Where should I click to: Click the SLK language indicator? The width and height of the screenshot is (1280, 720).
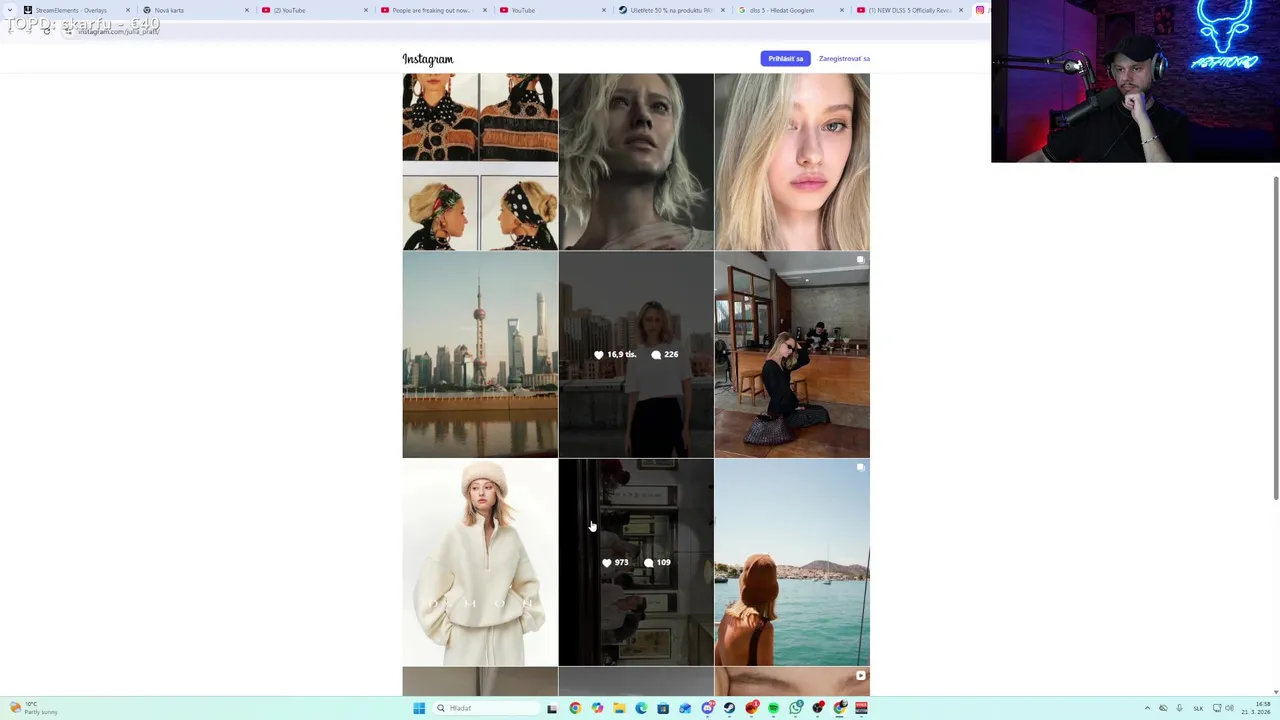pos(1198,708)
